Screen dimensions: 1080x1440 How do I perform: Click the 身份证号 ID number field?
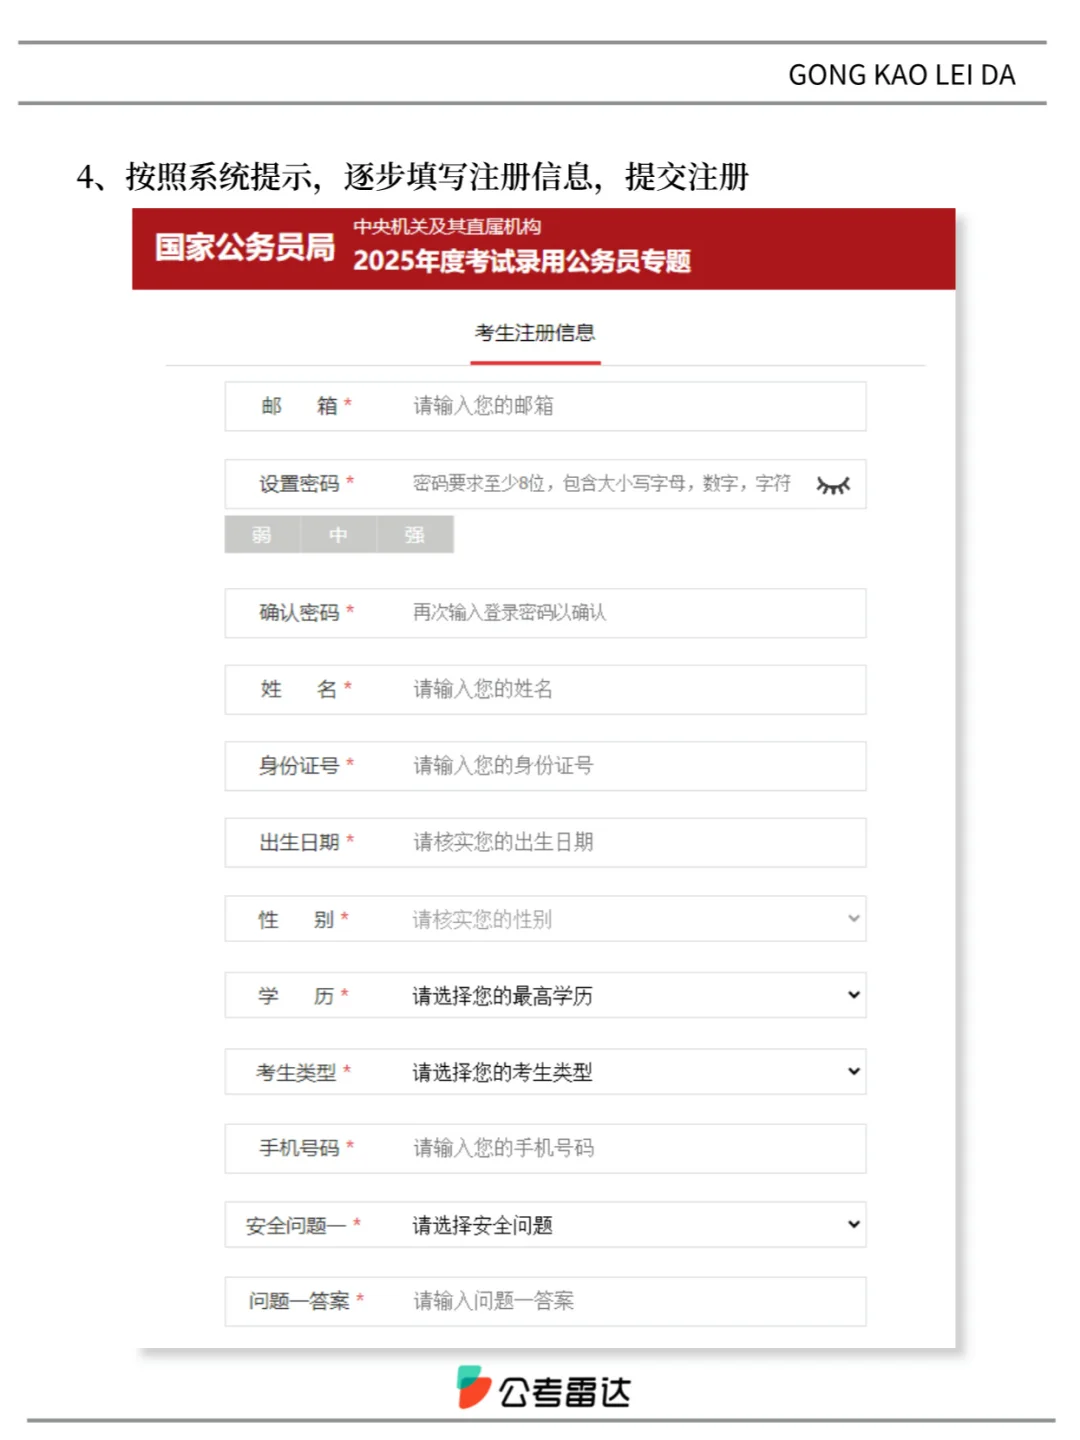[x=545, y=766]
